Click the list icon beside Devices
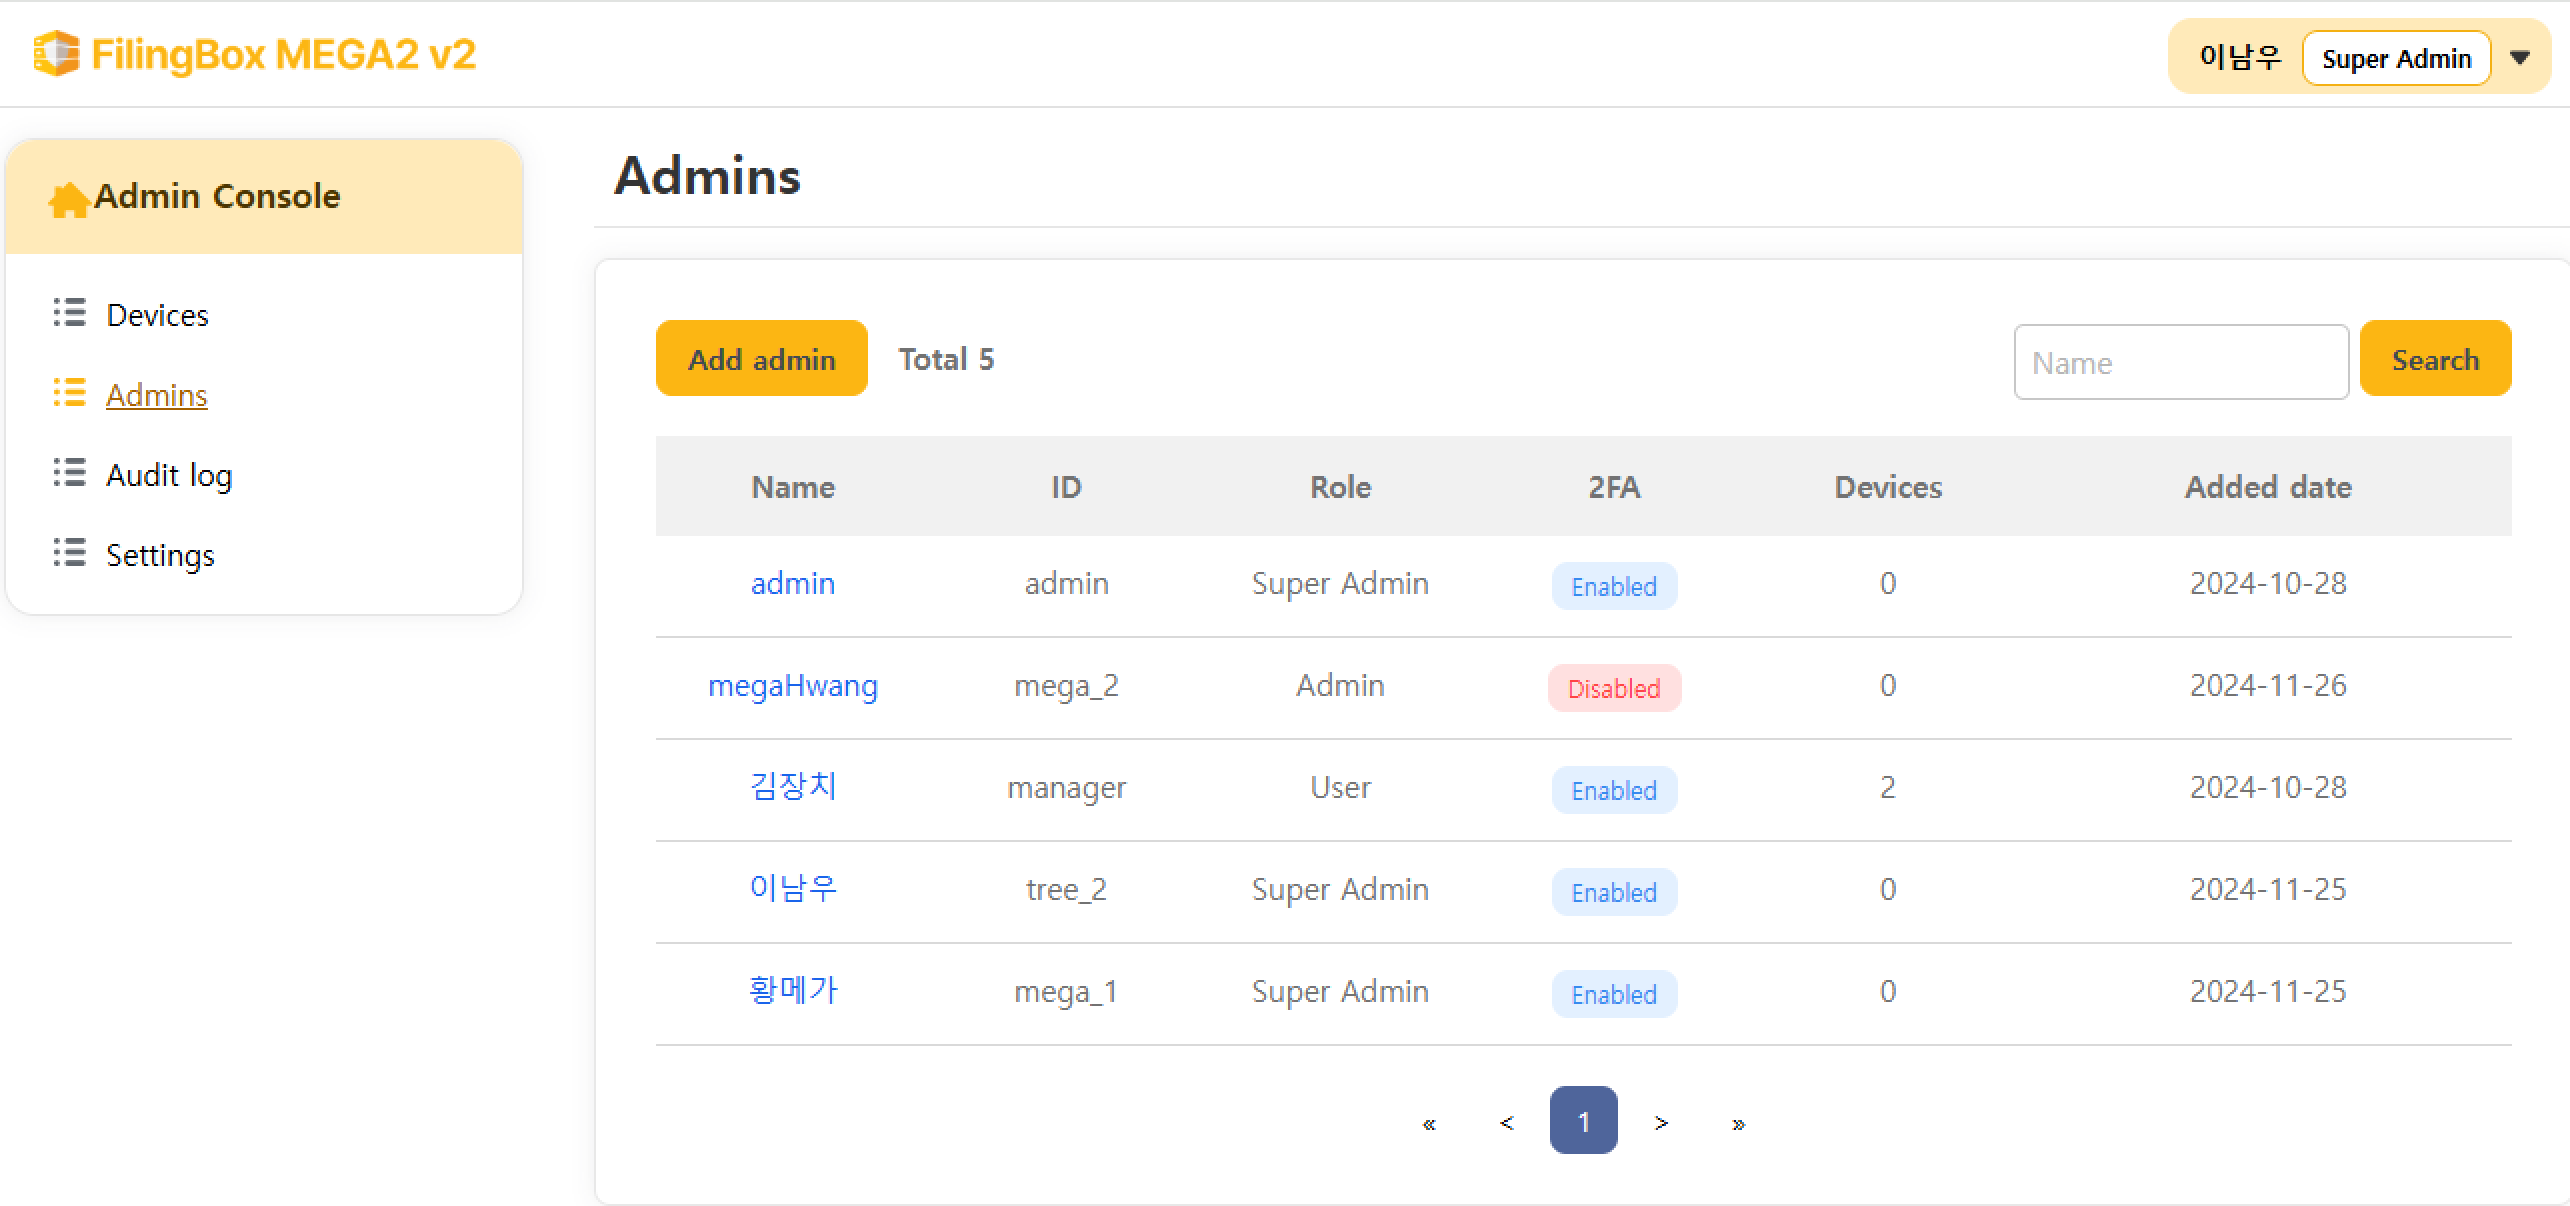Image resolution: width=2570 pixels, height=1206 pixels. coord(69,313)
